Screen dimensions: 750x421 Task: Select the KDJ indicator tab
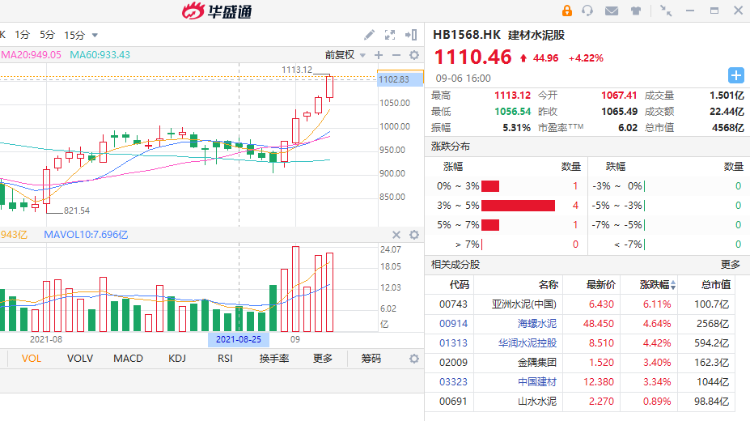coord(177,358)
